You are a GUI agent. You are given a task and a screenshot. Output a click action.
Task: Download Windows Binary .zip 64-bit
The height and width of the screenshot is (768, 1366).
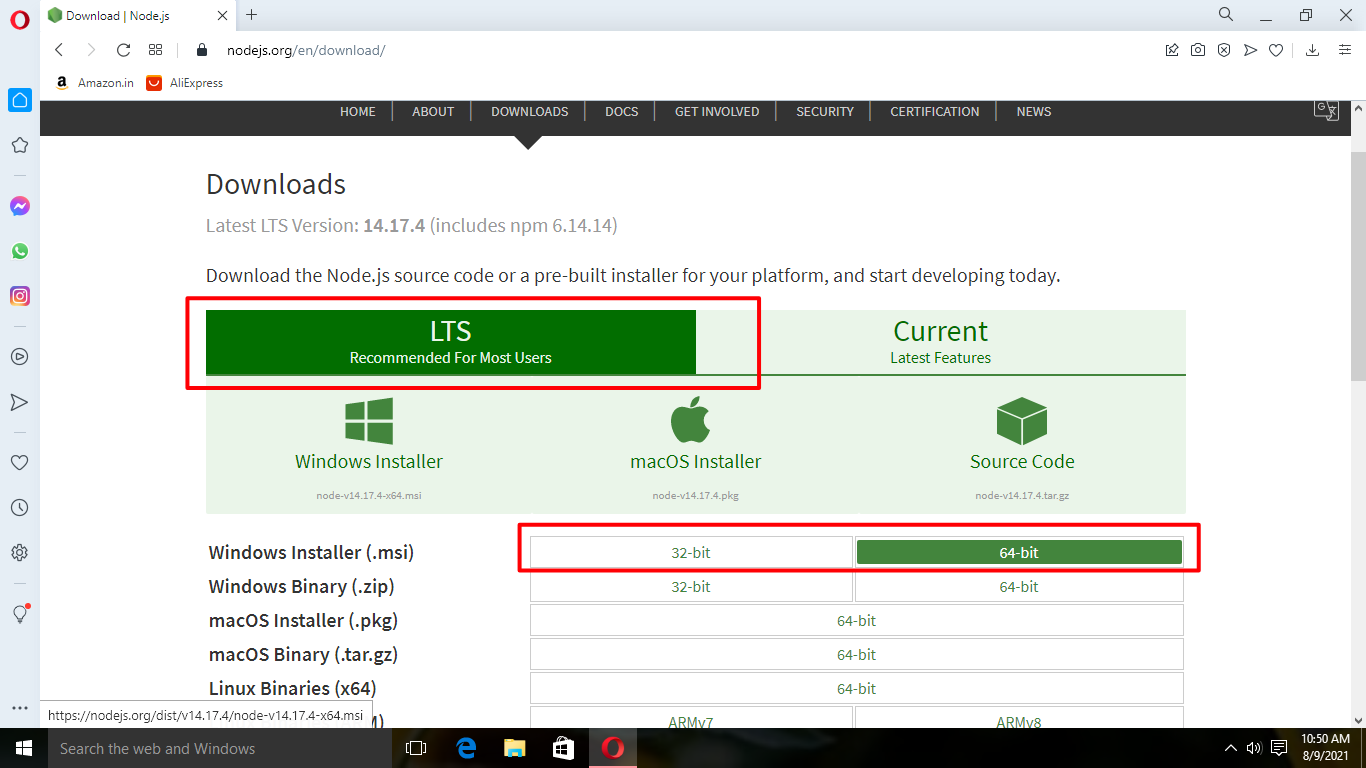(1019, 586)
